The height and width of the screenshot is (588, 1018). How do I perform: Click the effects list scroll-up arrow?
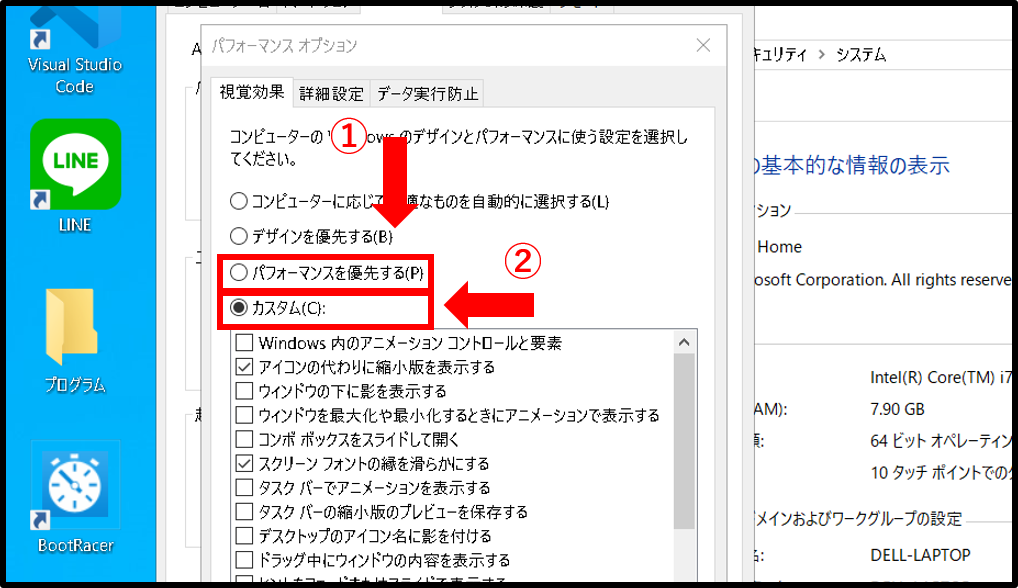pos(684,342)
